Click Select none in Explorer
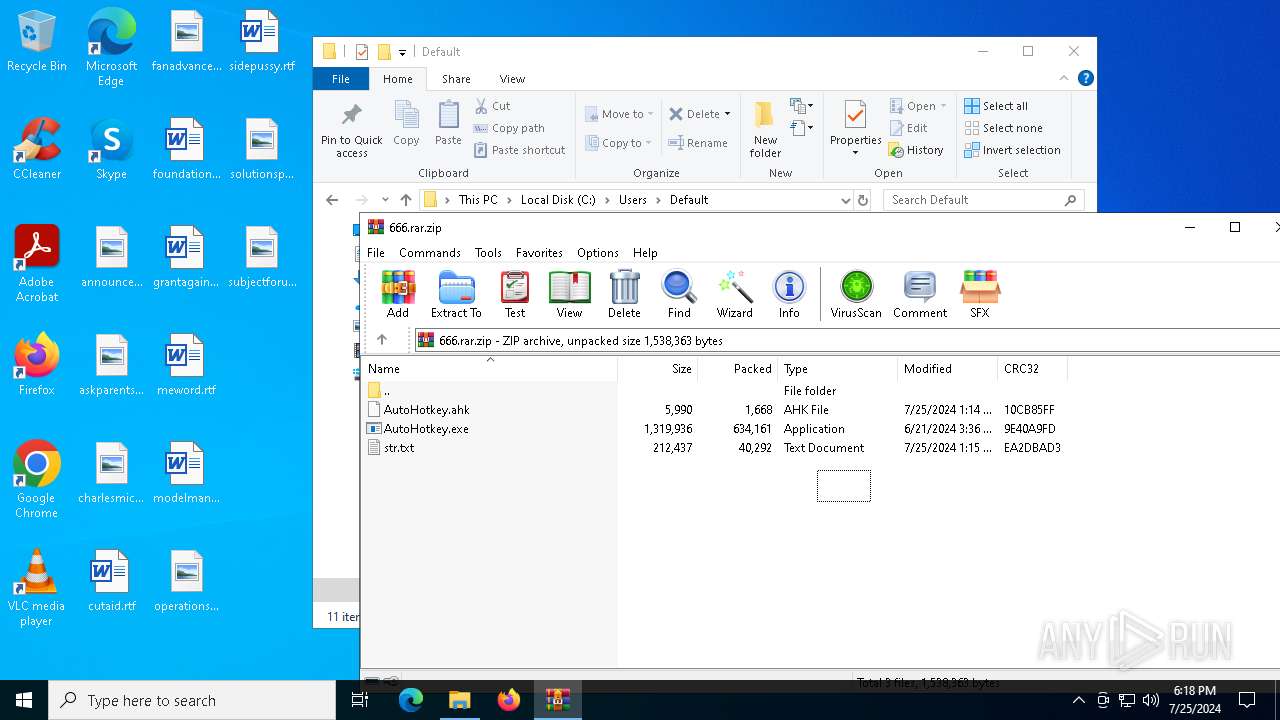 pos(1003,128)
